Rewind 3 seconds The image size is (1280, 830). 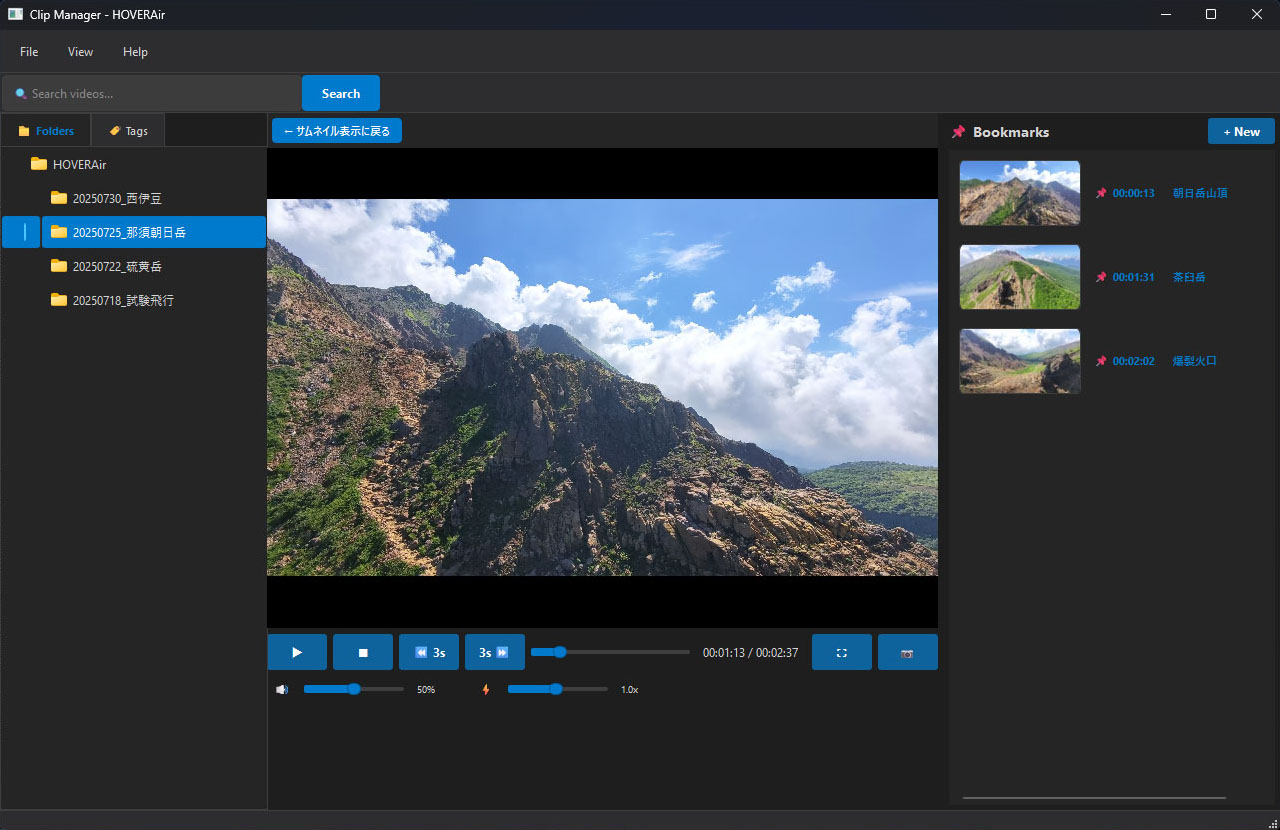(429, 652)
